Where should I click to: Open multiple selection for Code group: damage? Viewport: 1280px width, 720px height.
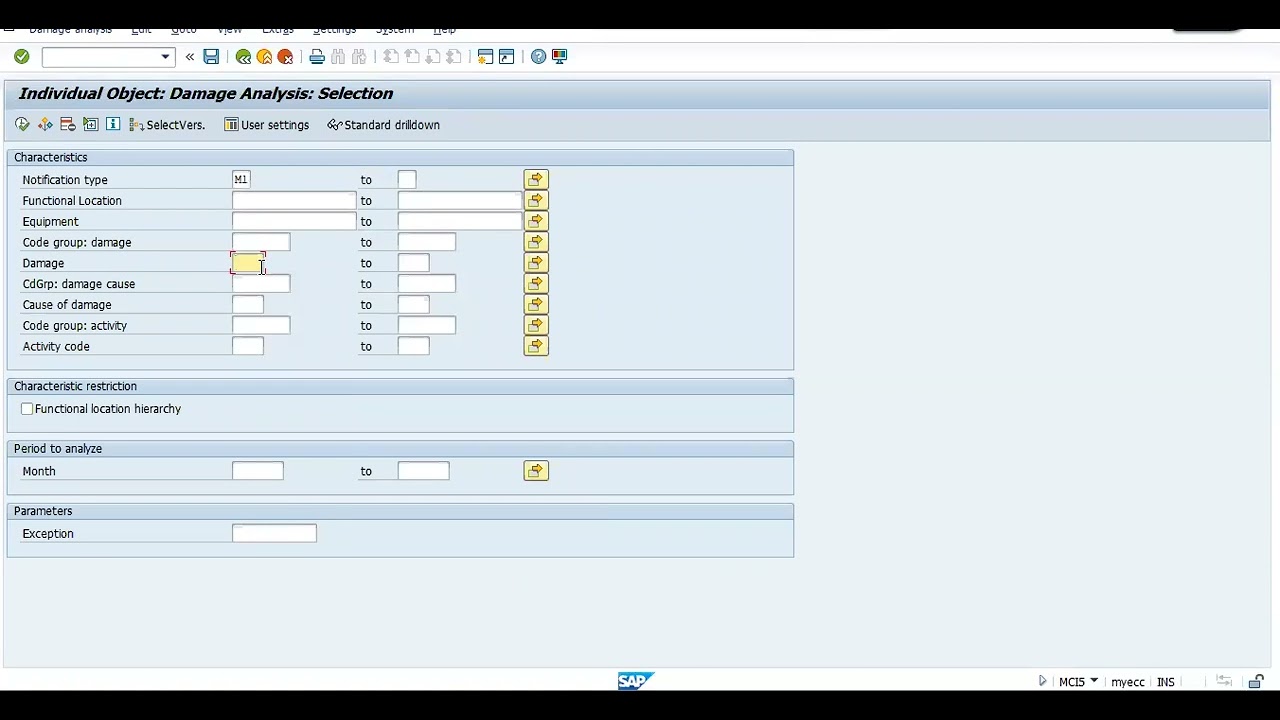pos(536,242)
